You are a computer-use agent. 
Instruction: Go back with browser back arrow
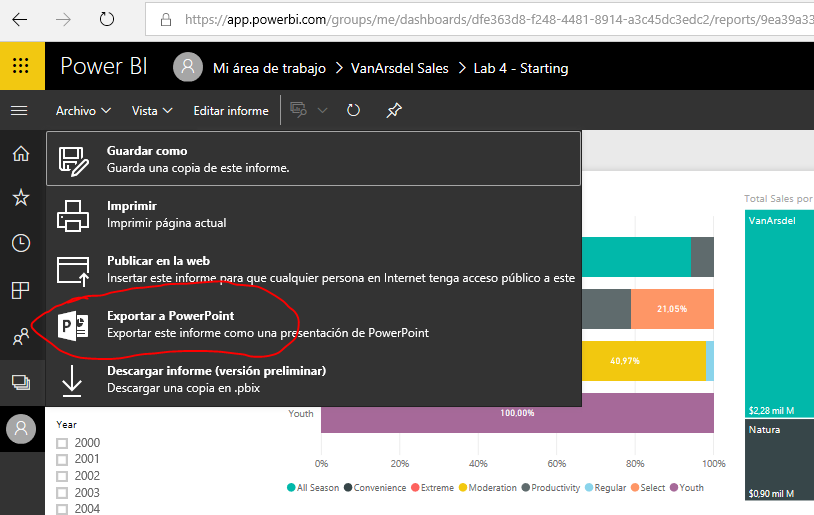tap(20, 20)
